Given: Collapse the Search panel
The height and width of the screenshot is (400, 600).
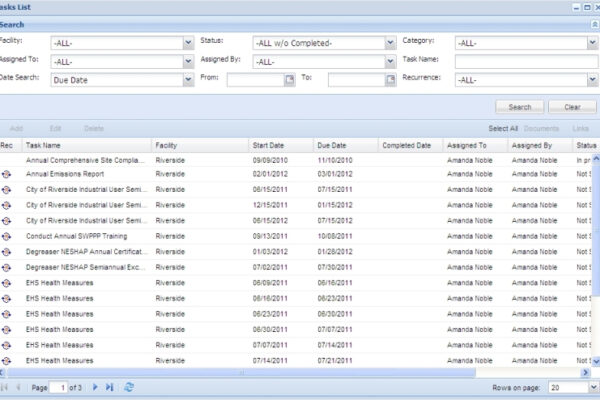Looking at the screenshot, I should [595, 24].
